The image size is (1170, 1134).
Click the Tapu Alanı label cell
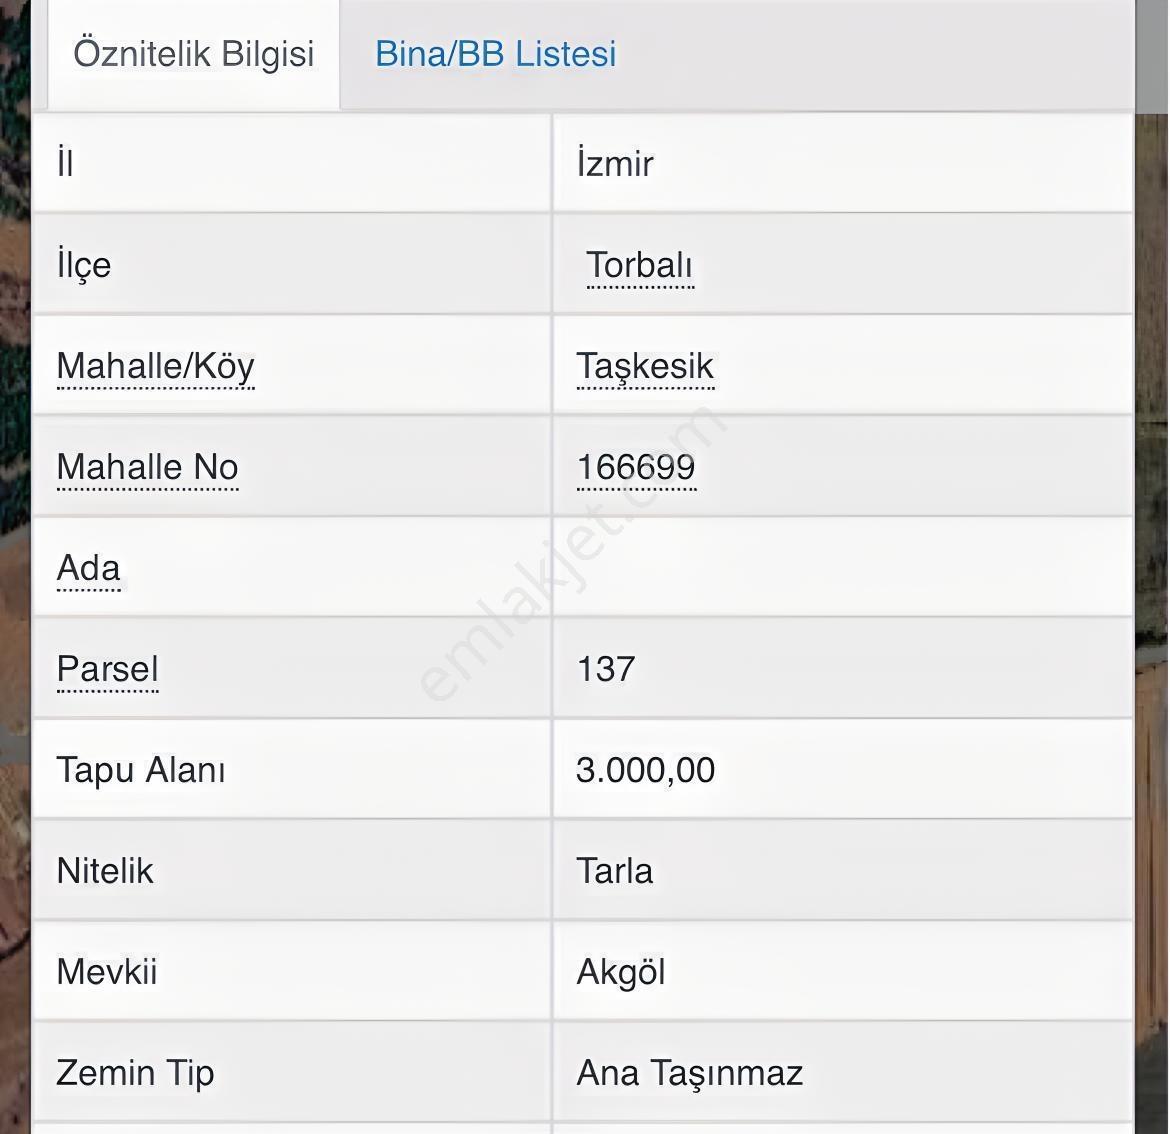292,769
